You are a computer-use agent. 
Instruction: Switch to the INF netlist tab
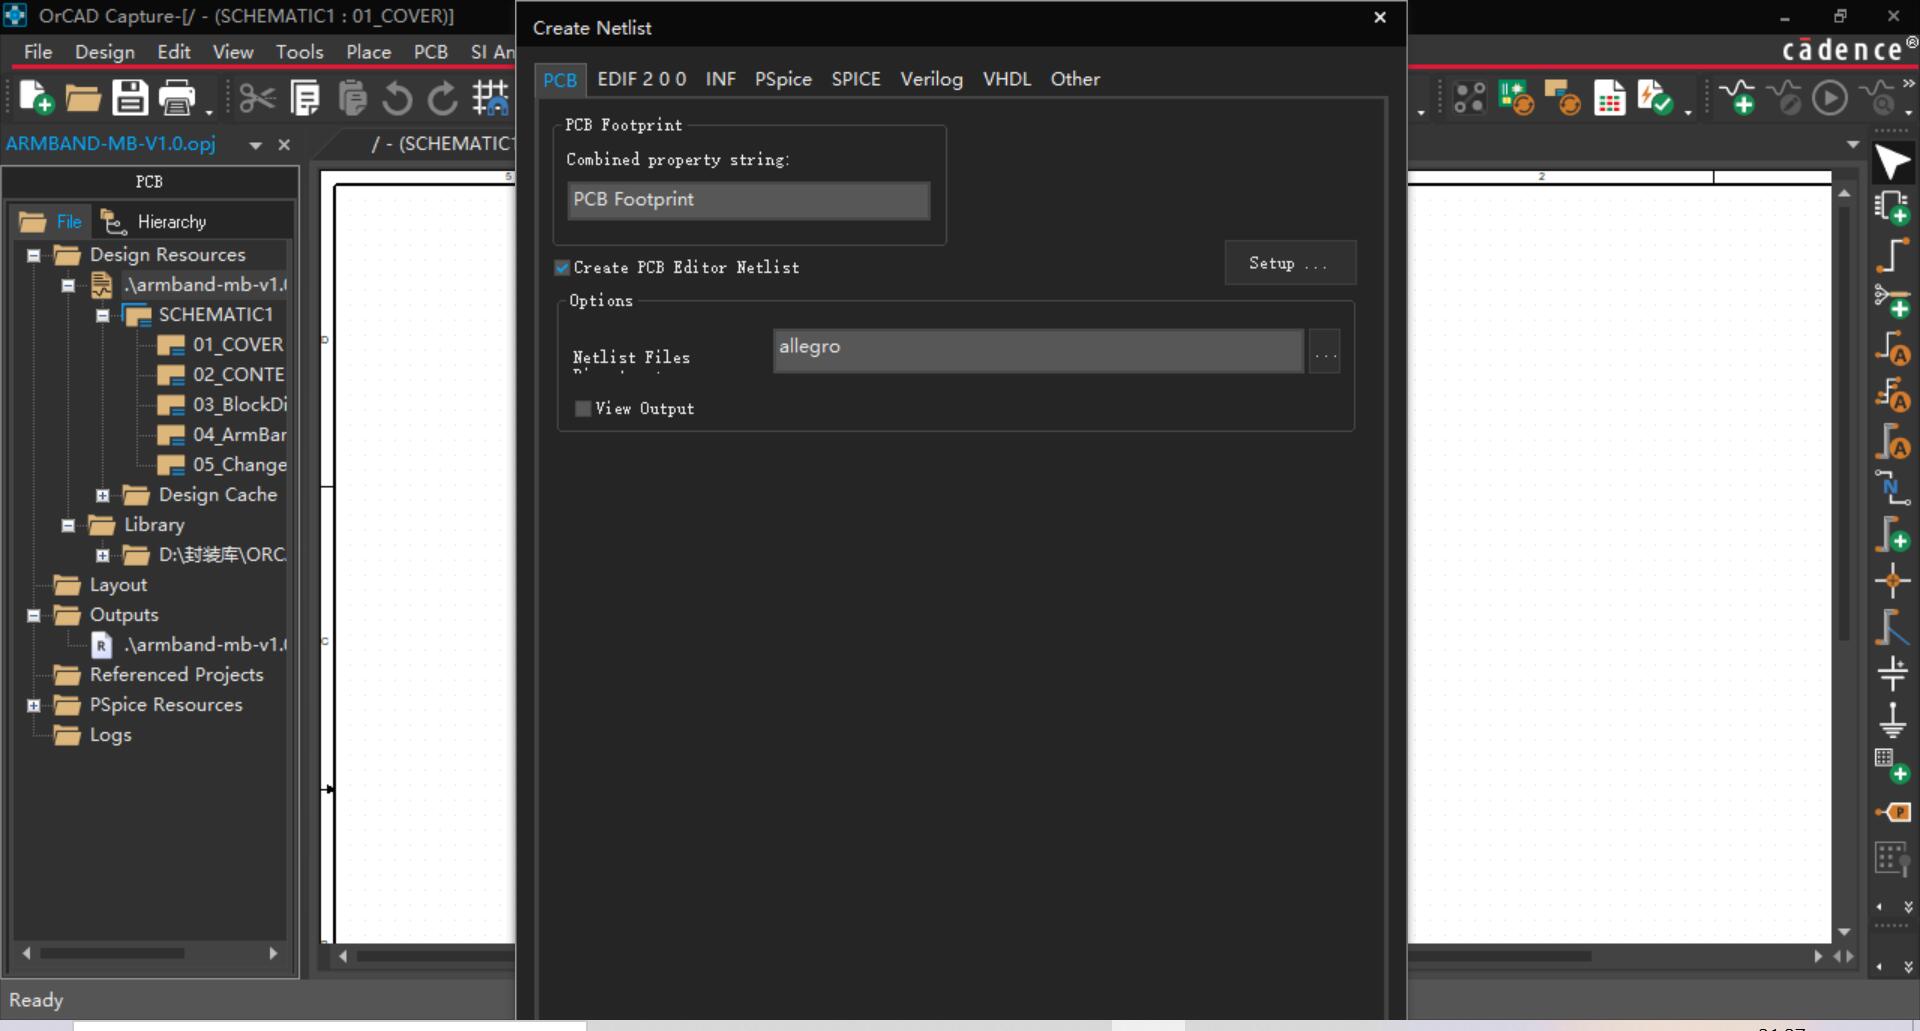(x=720, y=79)
